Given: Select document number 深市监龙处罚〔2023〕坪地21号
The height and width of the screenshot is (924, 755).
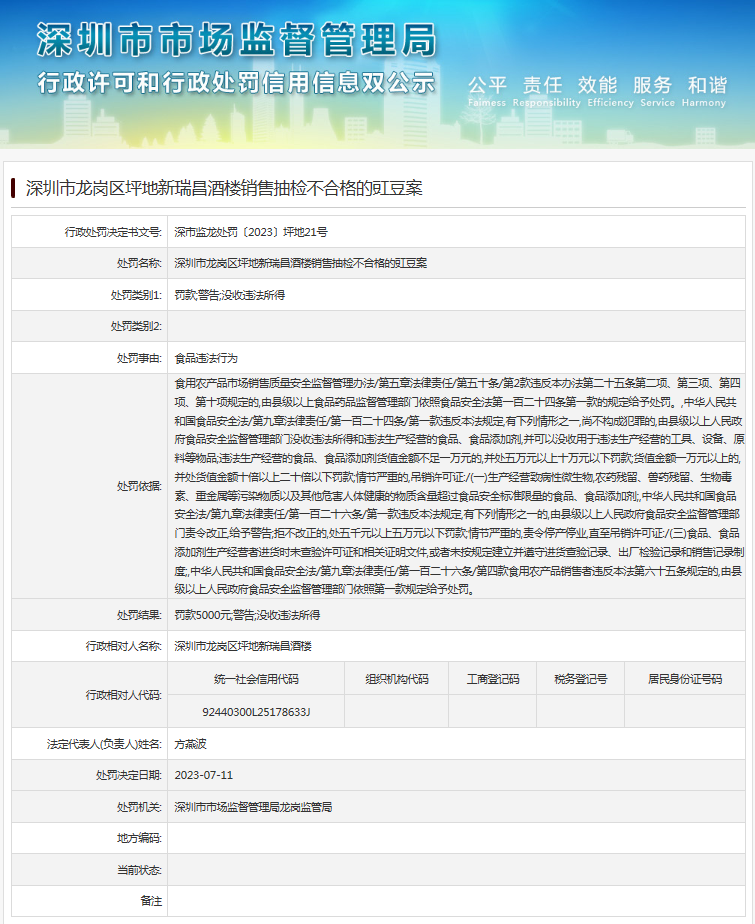Looking at the screenshot, I should pyautogui.click(x=251, y=232).
